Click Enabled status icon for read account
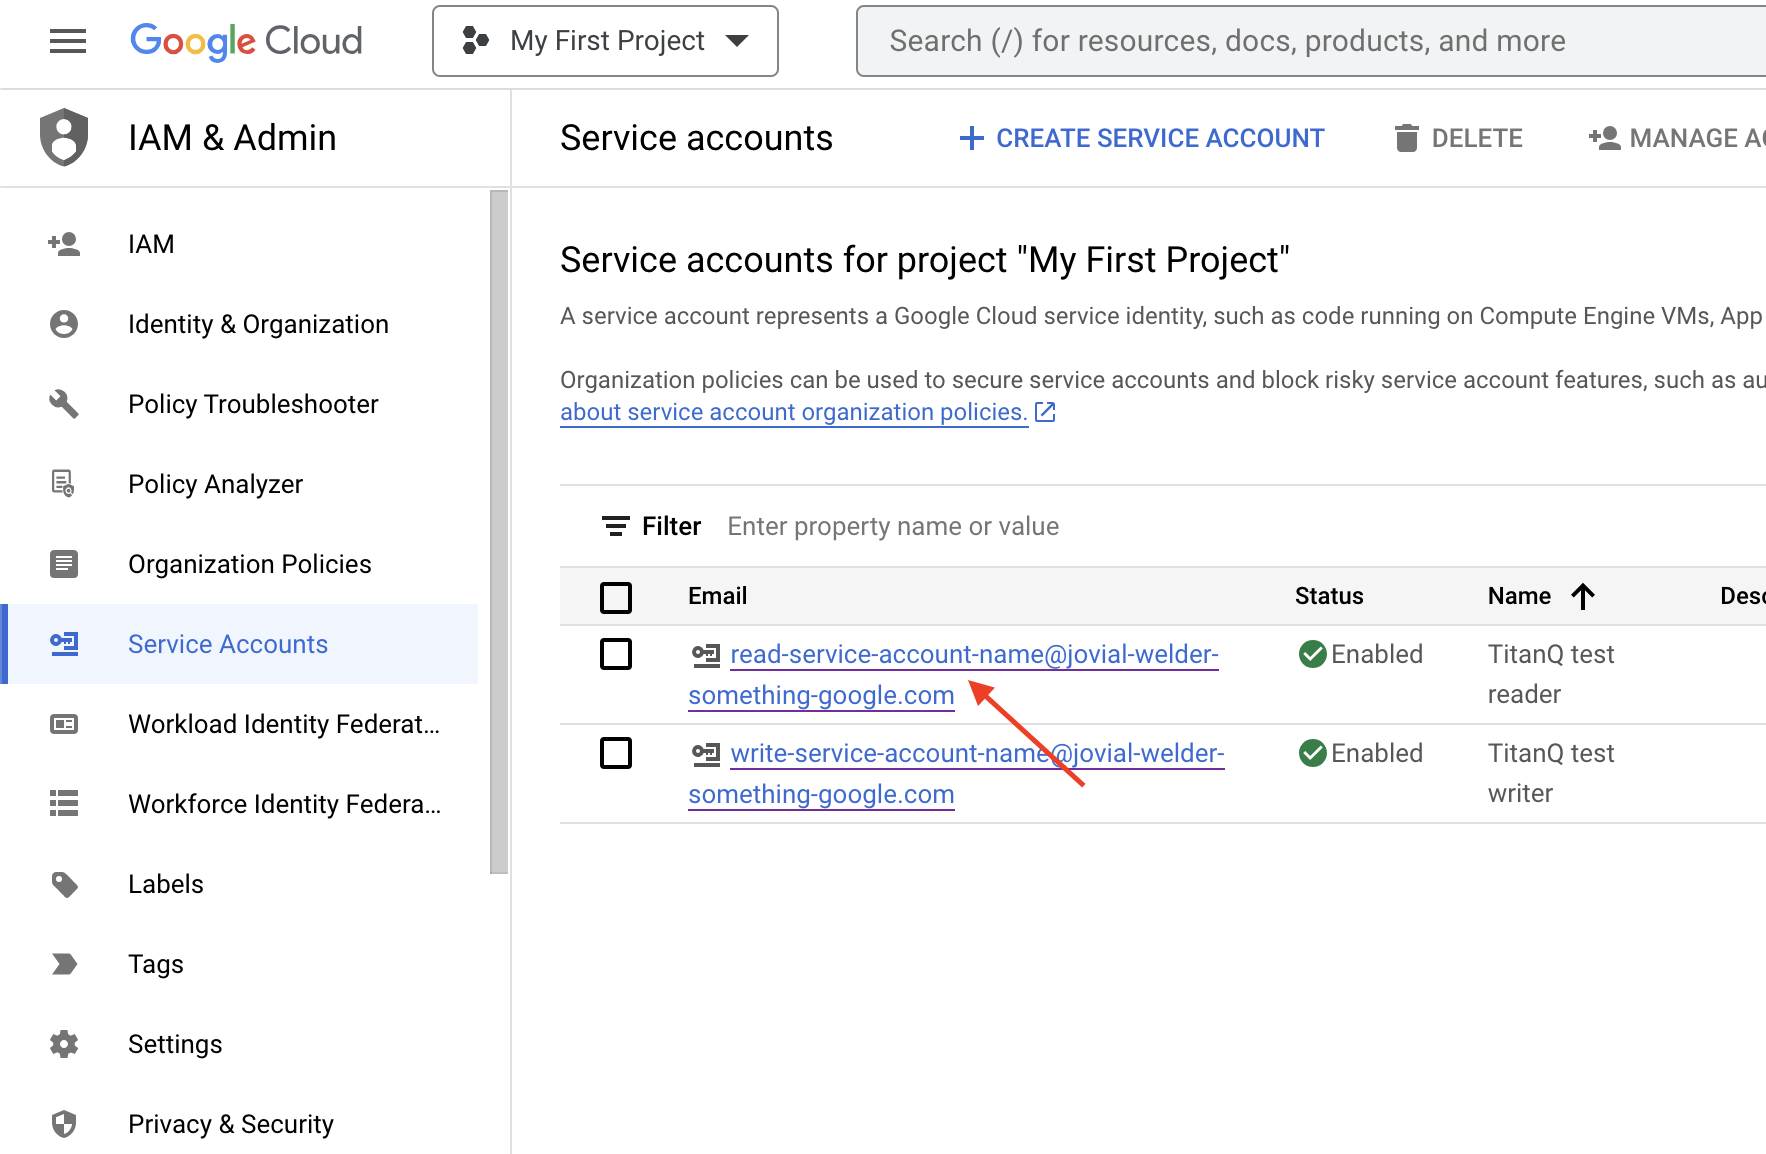 1312,654
